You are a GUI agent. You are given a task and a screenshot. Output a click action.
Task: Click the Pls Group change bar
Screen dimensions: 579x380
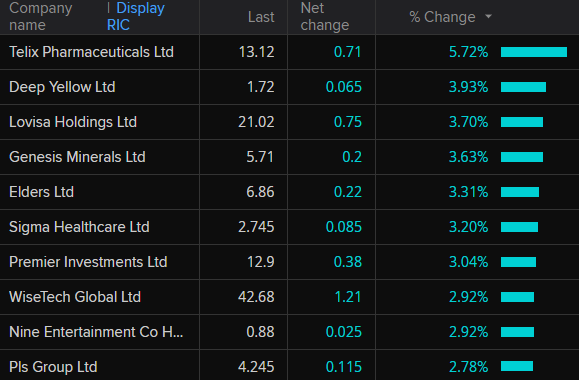[x=517, y=366]
